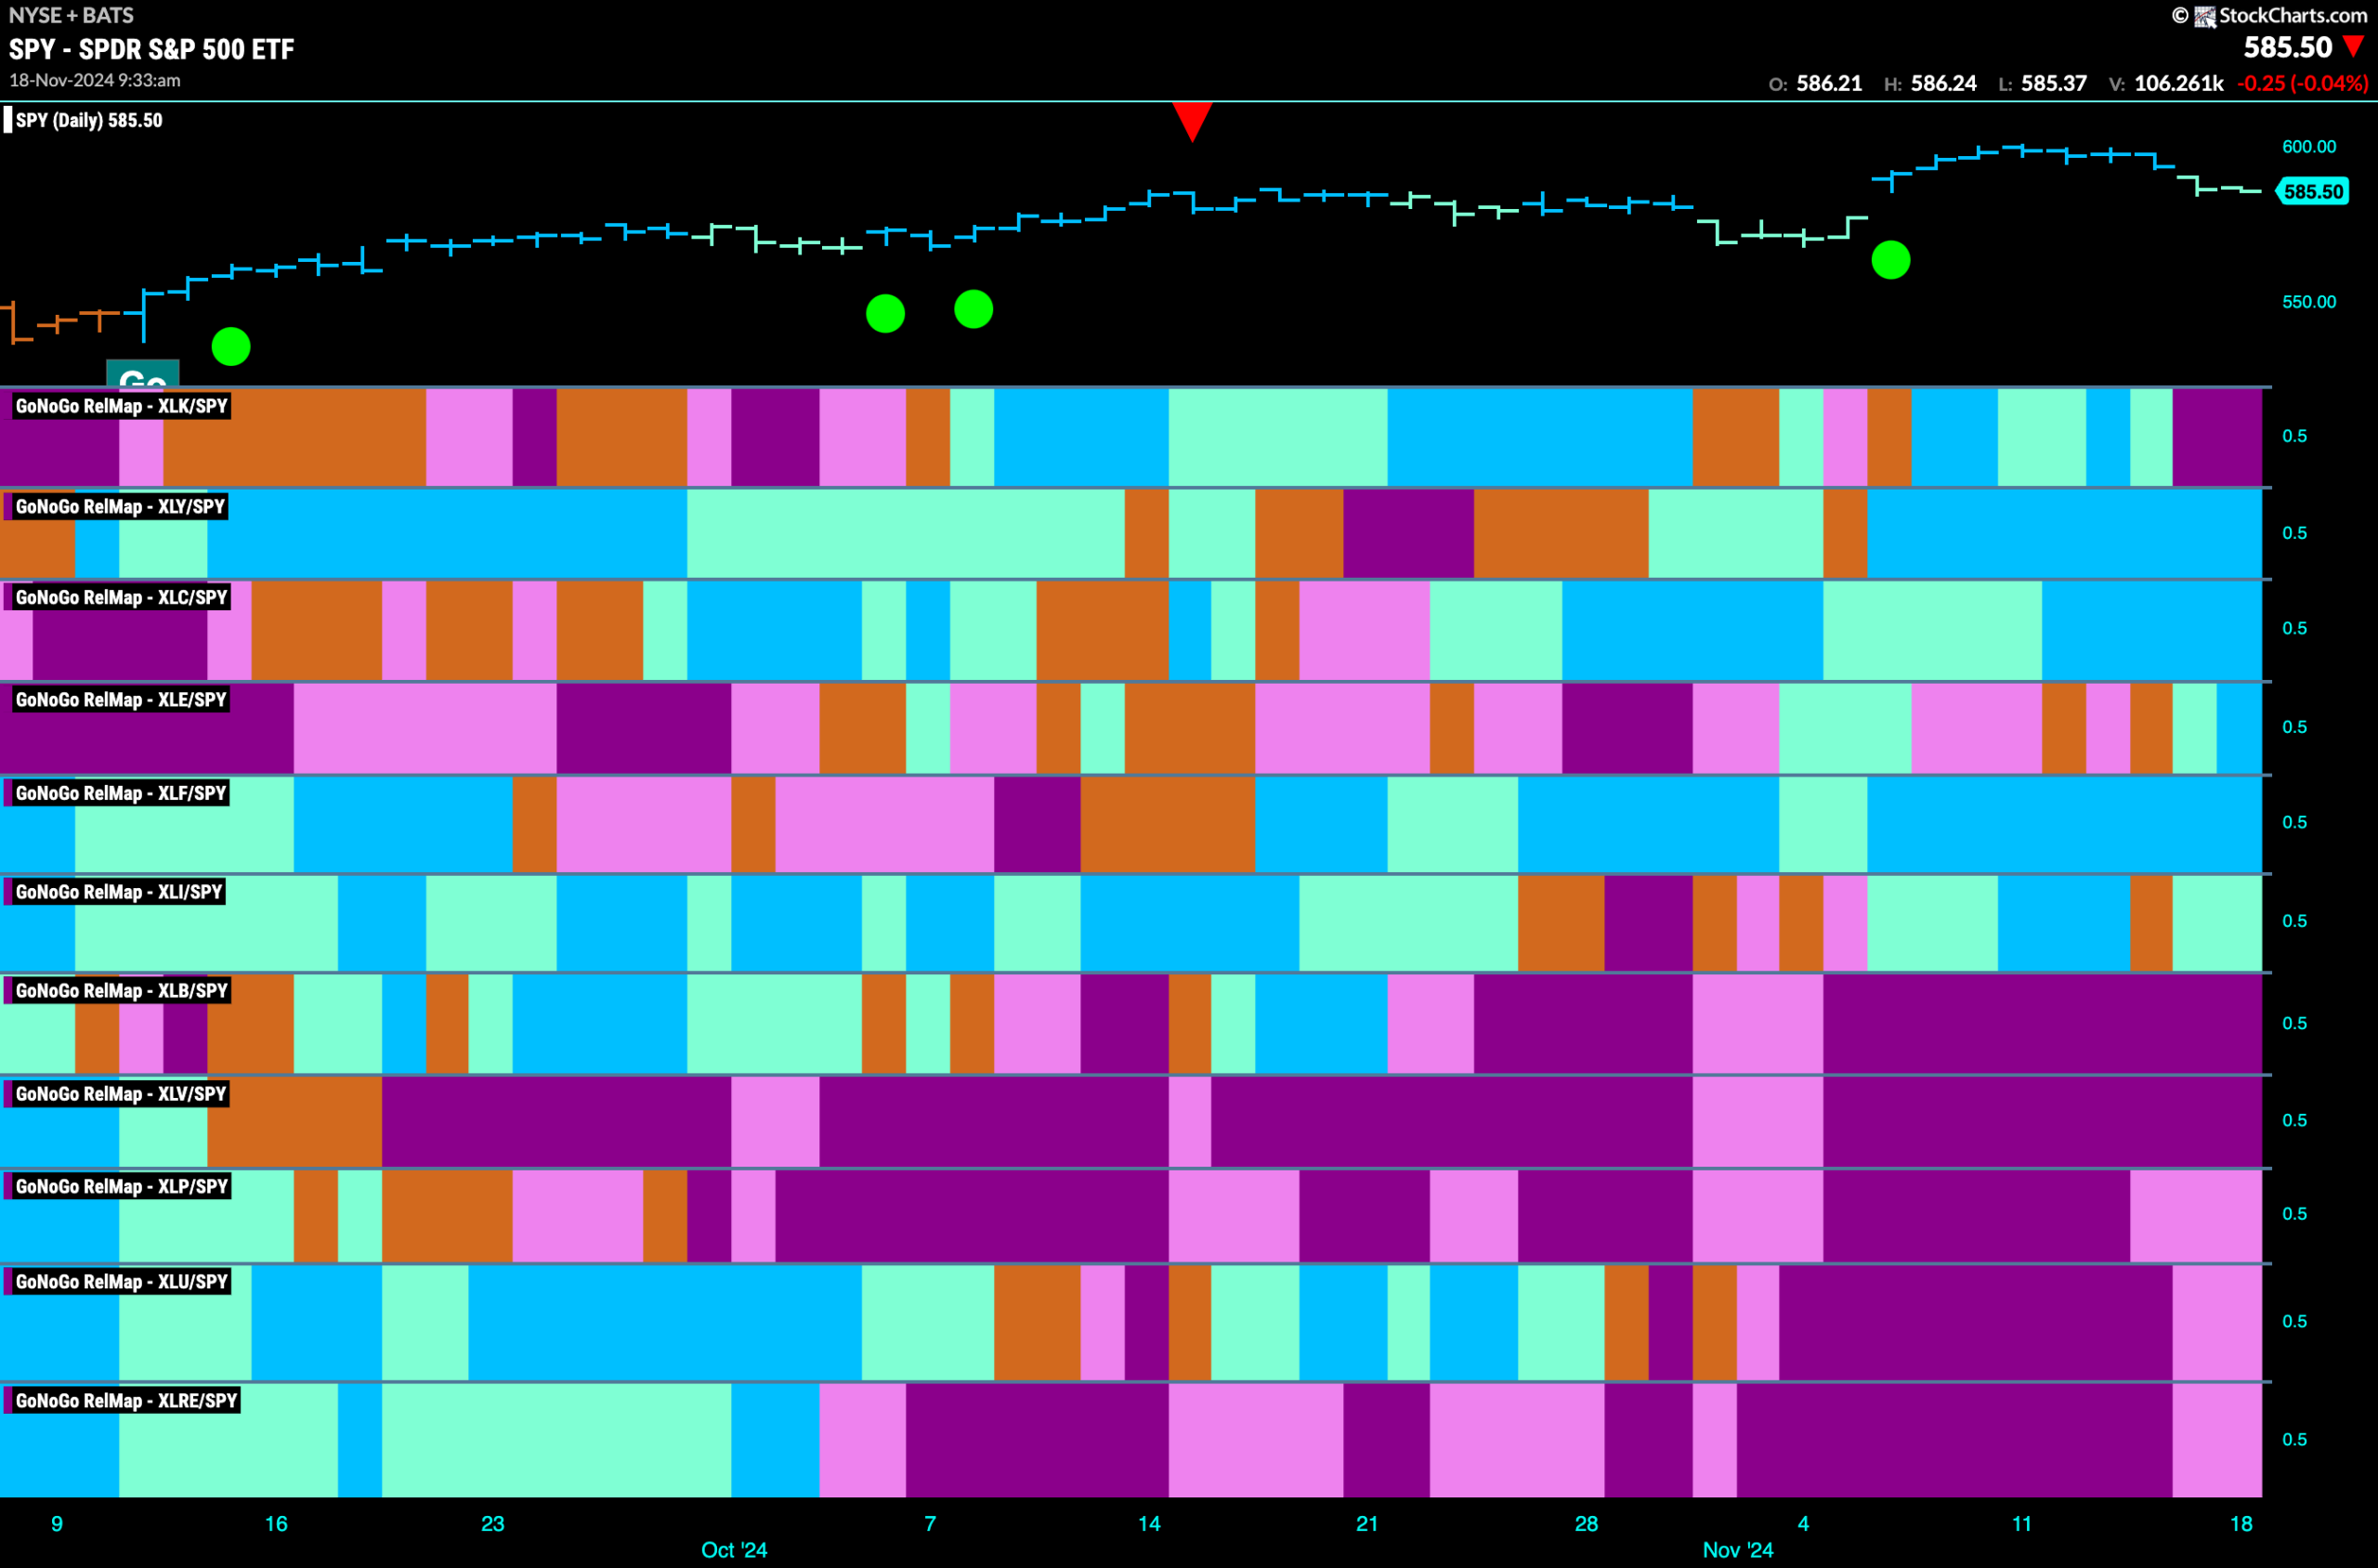Click the SPY (Daily) 585.50 legend label
This screenshot has height=1568, width=2378.
88,120
